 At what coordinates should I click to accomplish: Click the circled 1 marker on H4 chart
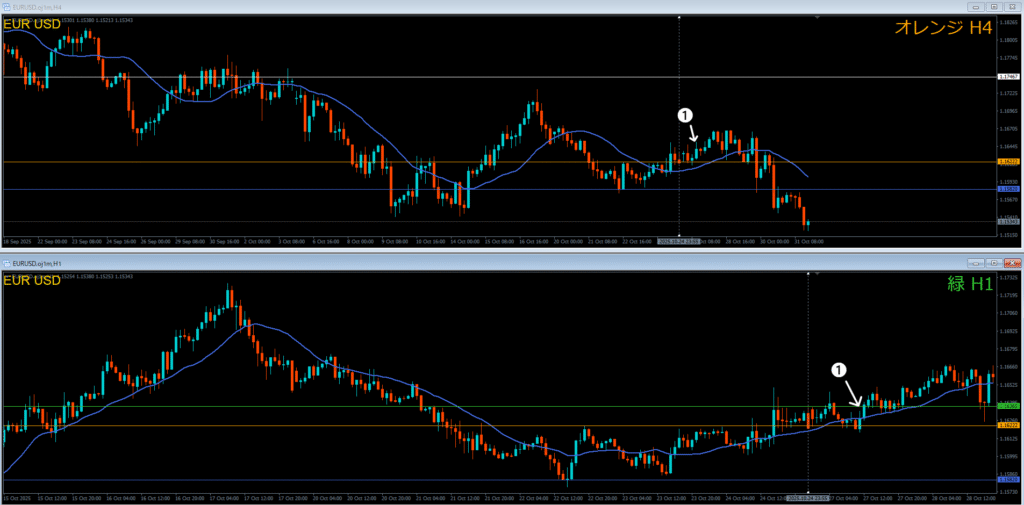click(685, 116)
